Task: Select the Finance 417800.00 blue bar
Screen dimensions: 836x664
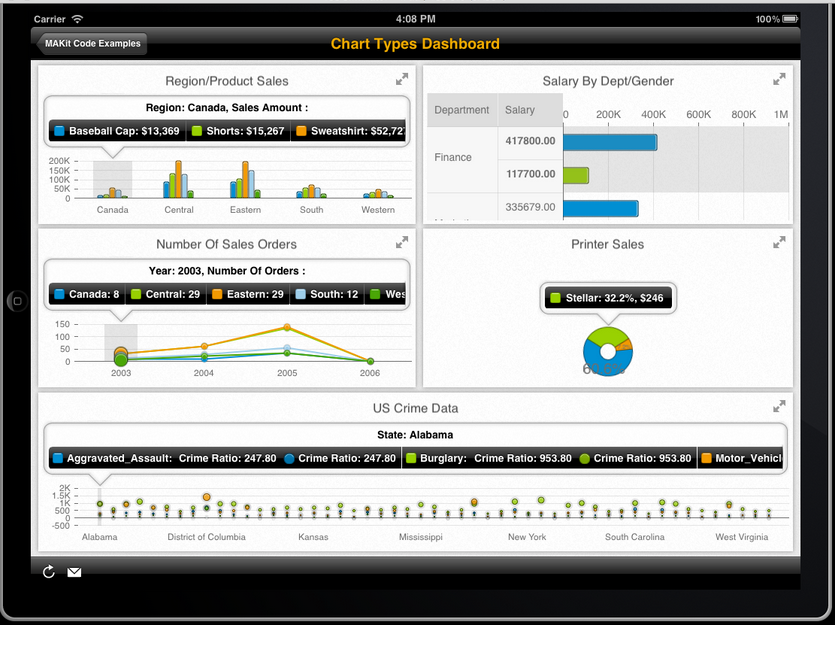Action: [609, 142]
